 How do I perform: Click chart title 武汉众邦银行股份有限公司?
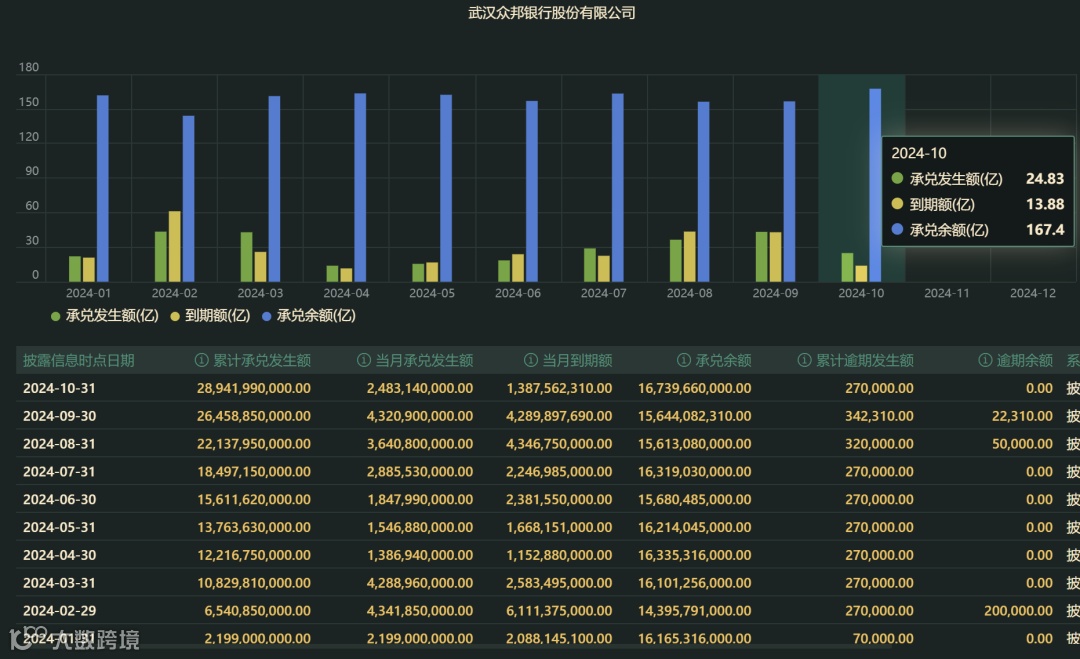click(x=552, y=13)
